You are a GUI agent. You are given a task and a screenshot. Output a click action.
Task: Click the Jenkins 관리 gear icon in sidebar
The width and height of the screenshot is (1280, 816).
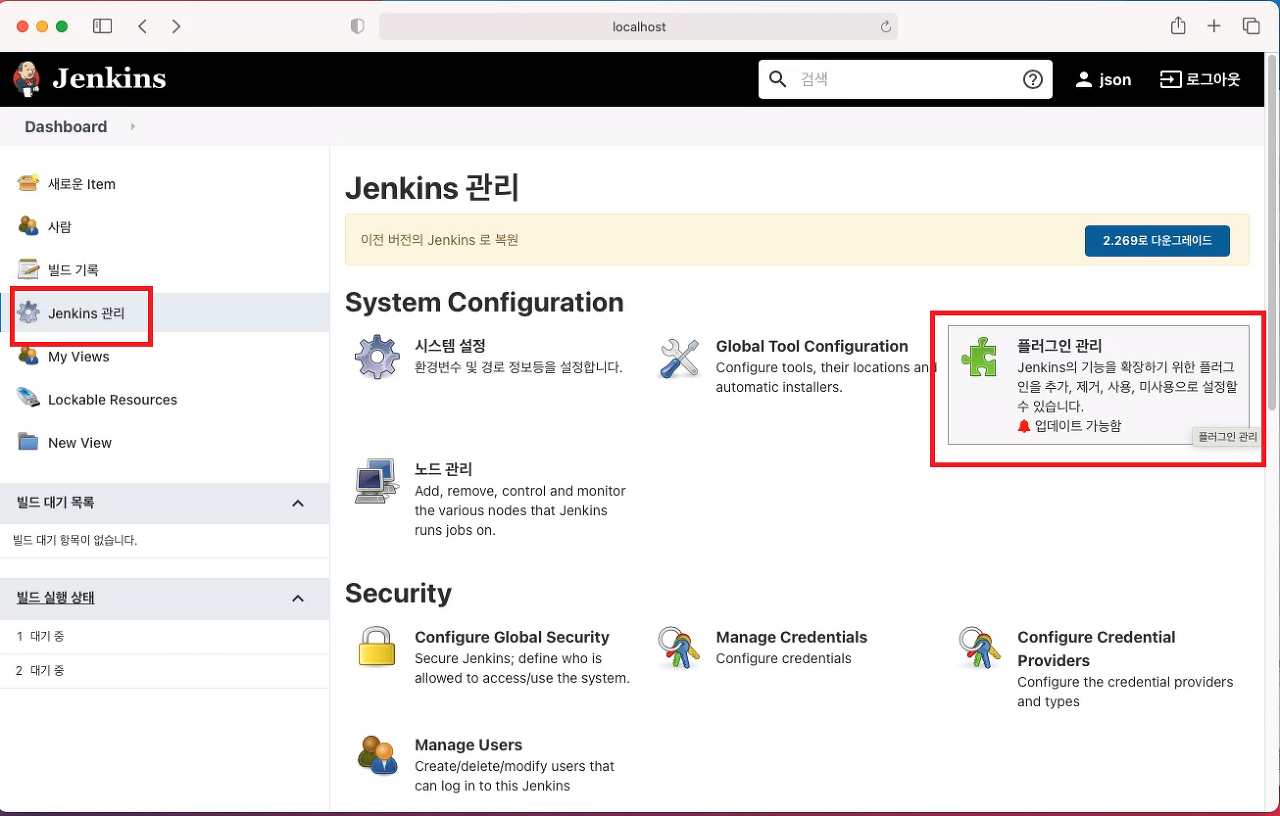28,313
